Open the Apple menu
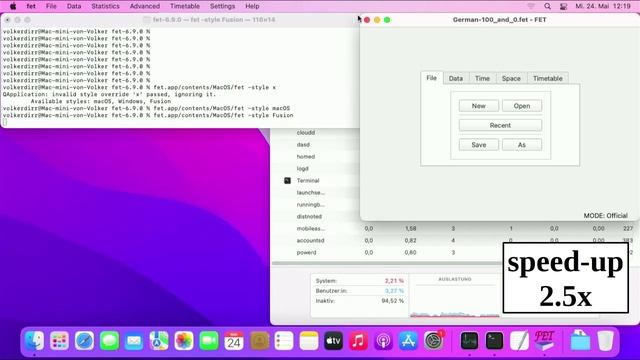640x360 pixels. tap(13, 6)
